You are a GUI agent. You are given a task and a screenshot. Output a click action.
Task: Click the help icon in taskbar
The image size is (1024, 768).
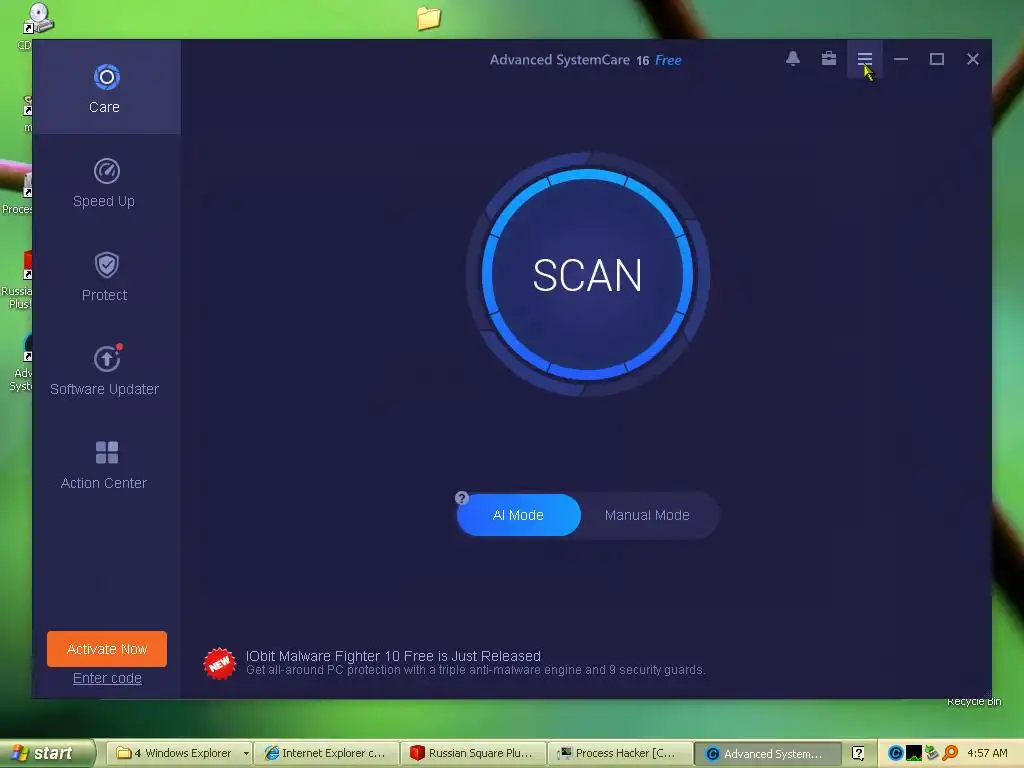click(858, 753)
